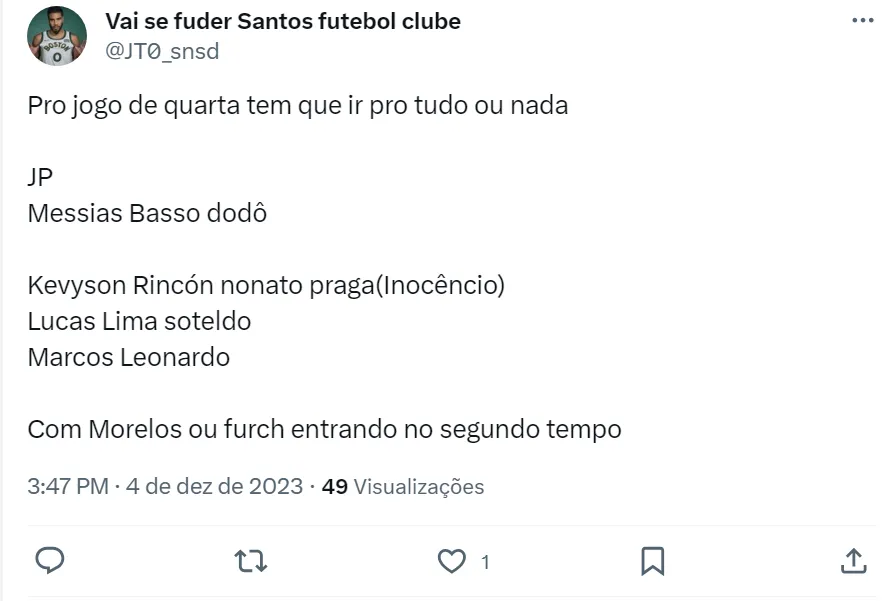
Task: Click the 'JP' goalkeeper line
Action: pyautogui.click(x=41, y=177)
